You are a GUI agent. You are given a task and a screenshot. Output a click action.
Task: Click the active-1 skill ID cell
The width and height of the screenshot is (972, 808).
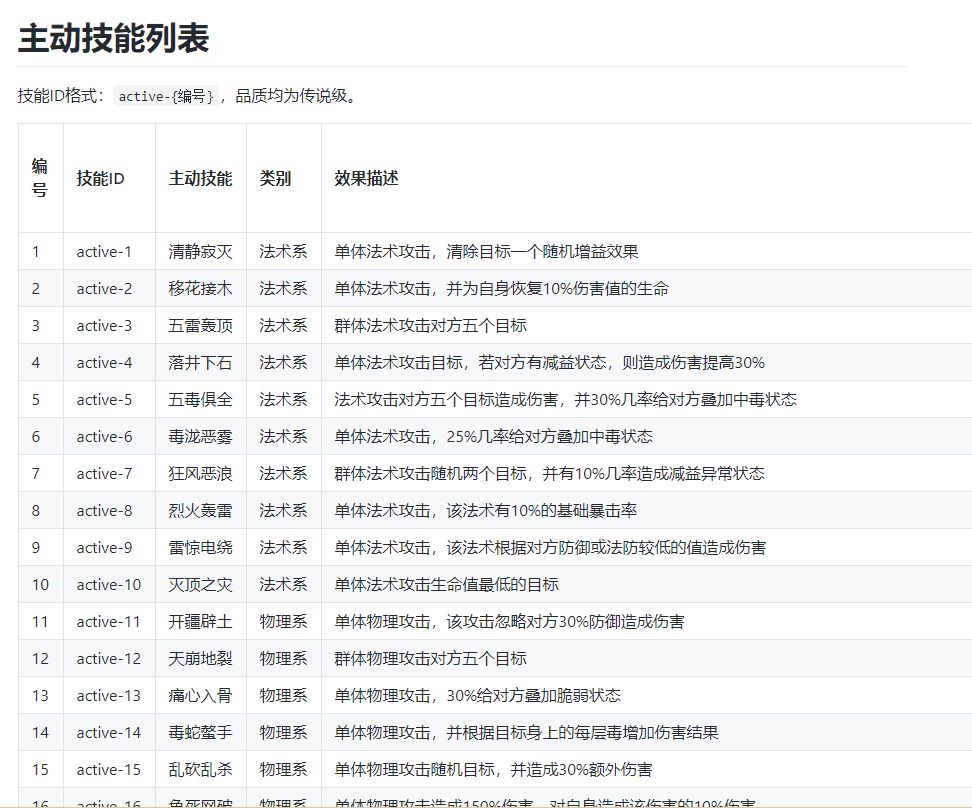pos(104,252)
